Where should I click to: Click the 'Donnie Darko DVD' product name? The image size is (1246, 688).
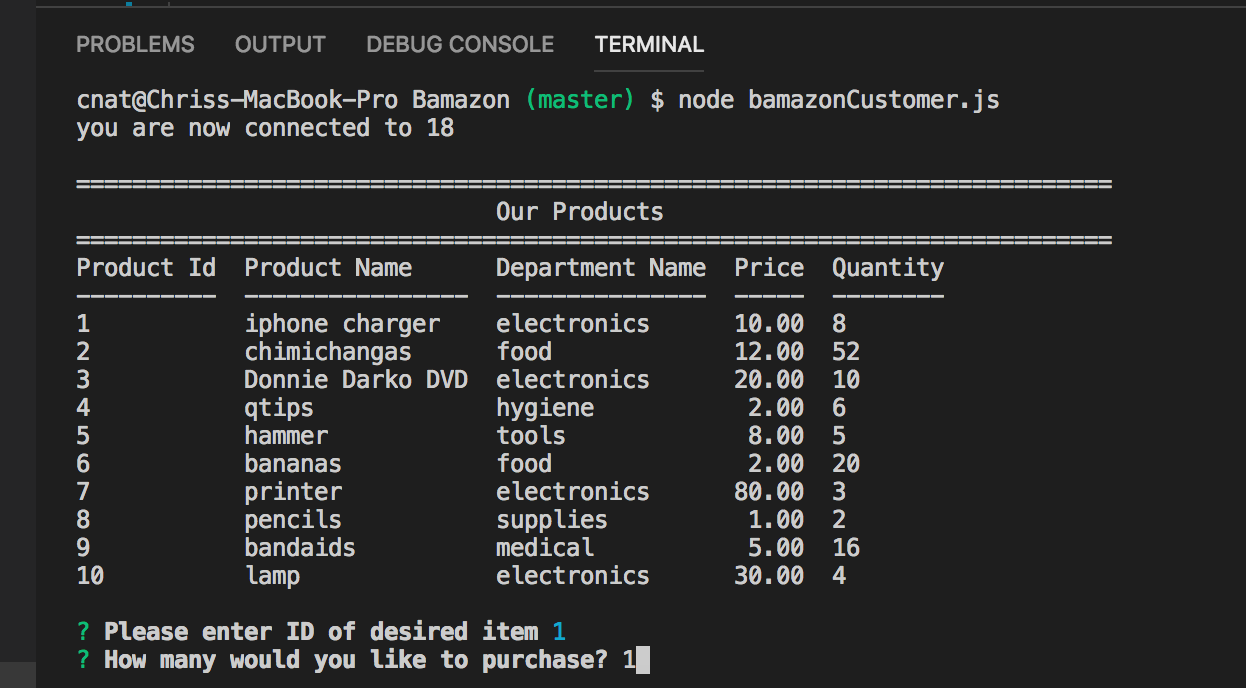(x=355, y=380)
